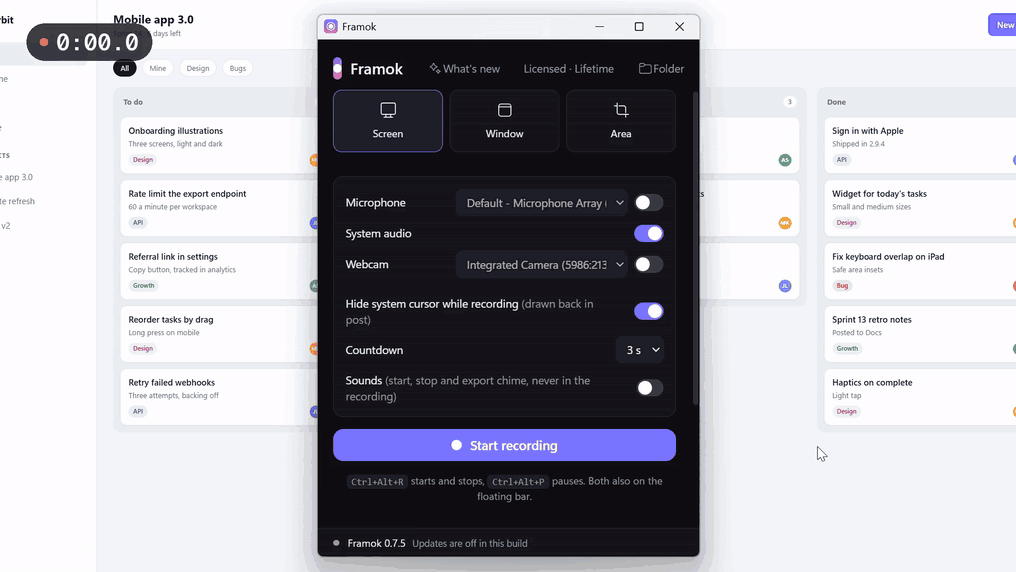Viewport: 1016px width, 572px height.
Task: Open Rate limit the export endpoint card
Action: coord(219,208)
